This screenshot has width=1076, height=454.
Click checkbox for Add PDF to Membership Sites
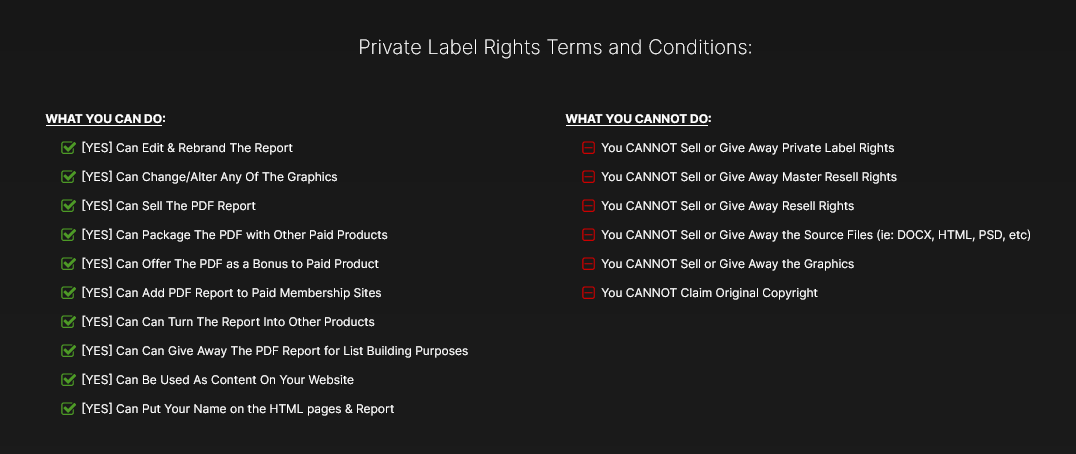(x=68, y=293)
